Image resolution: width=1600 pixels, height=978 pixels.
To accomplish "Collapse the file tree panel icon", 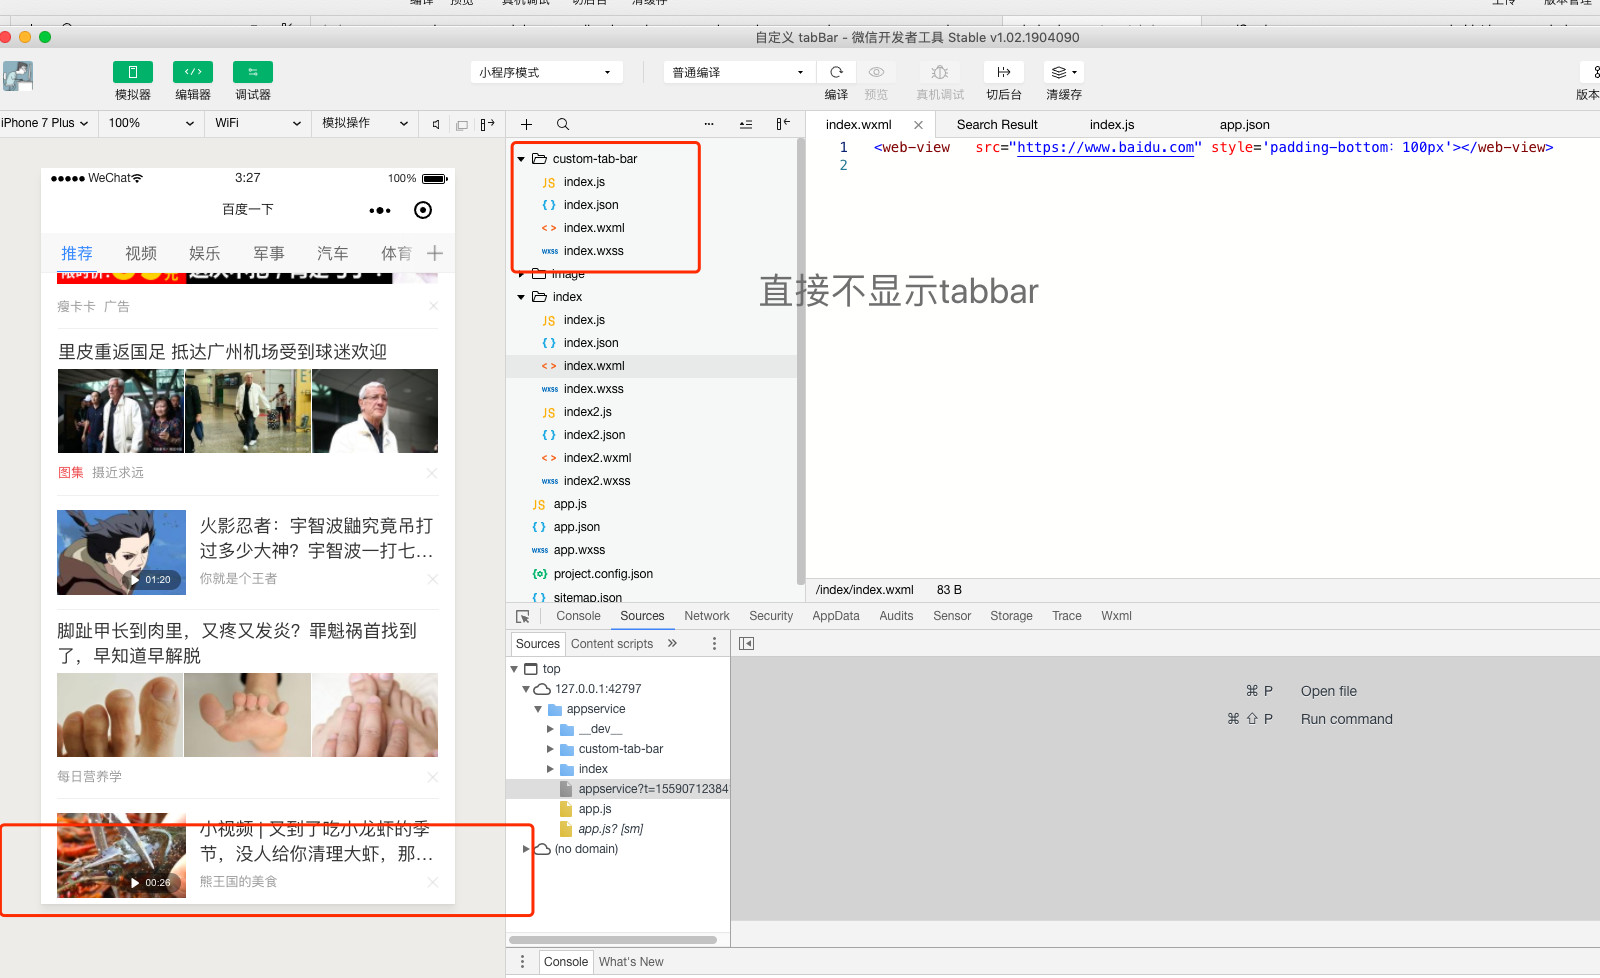I will 783,124.
